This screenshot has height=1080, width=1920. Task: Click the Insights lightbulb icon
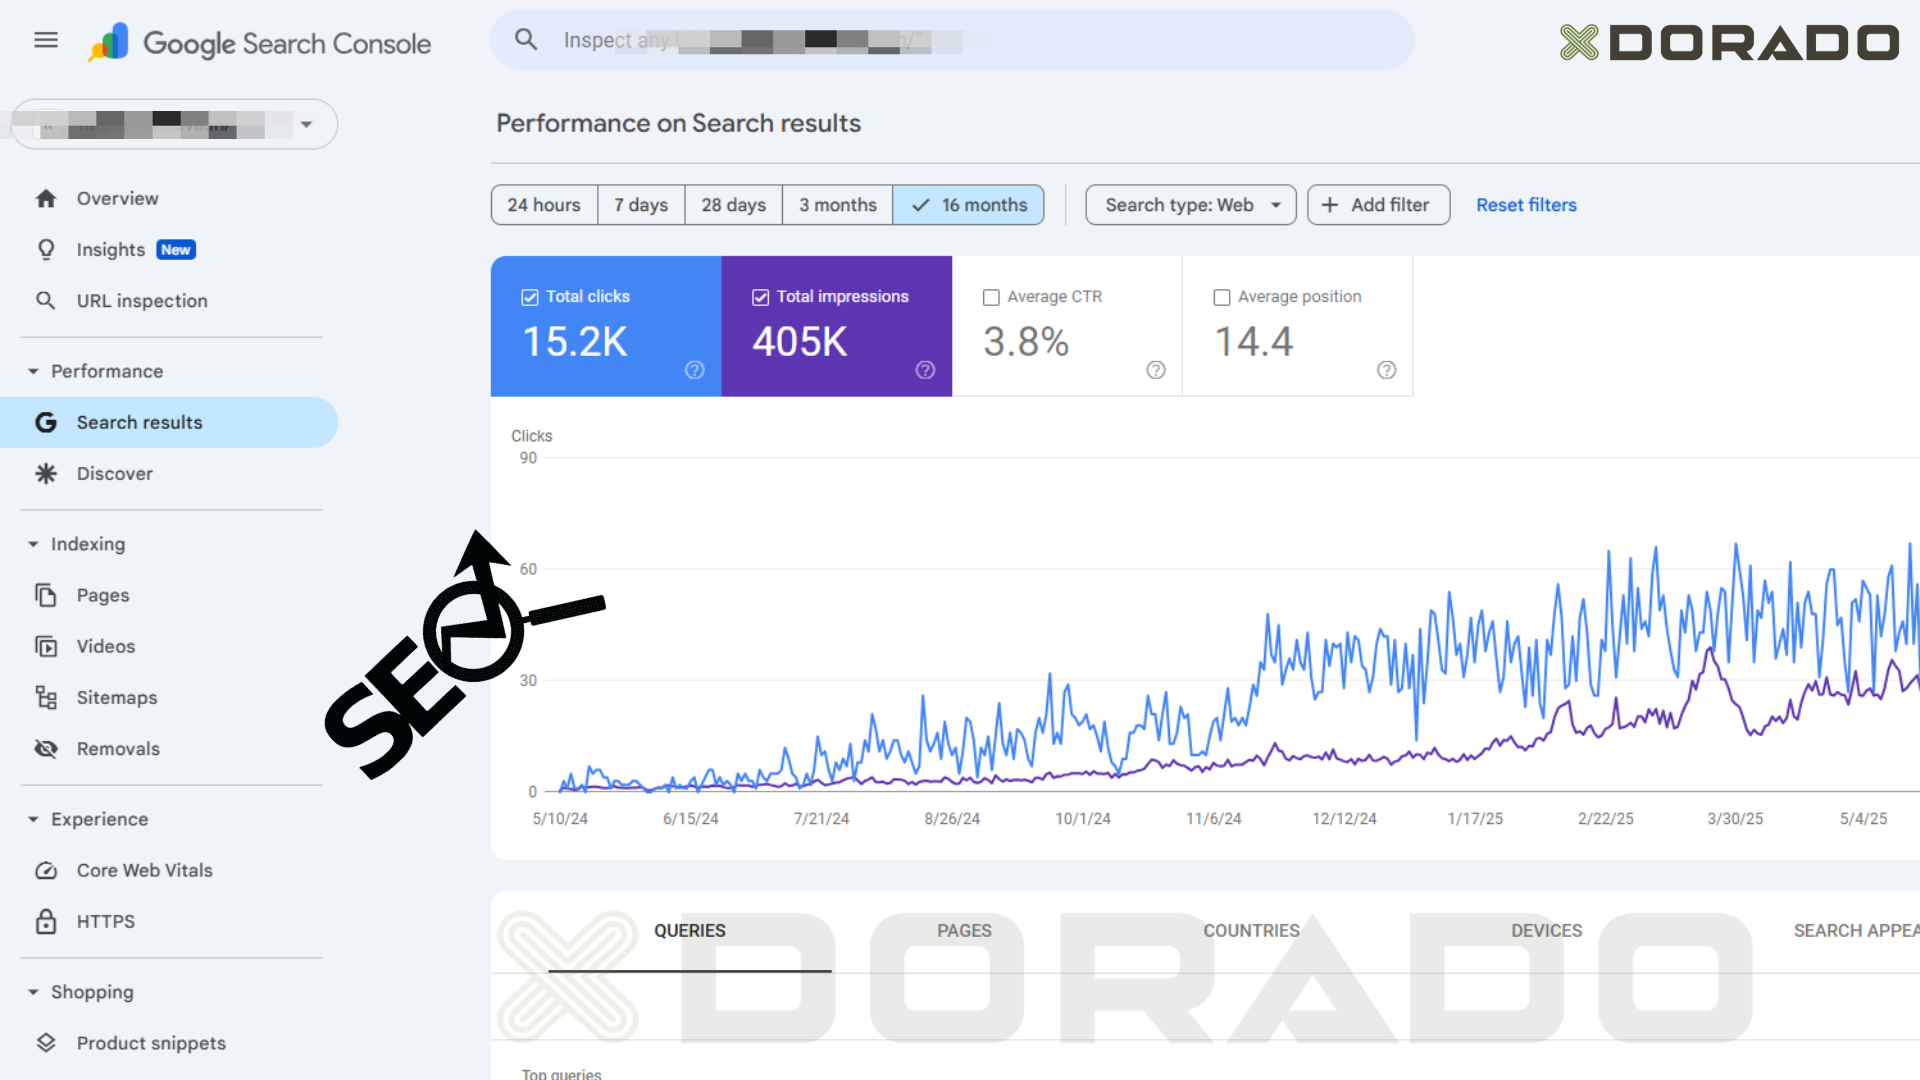46,249
